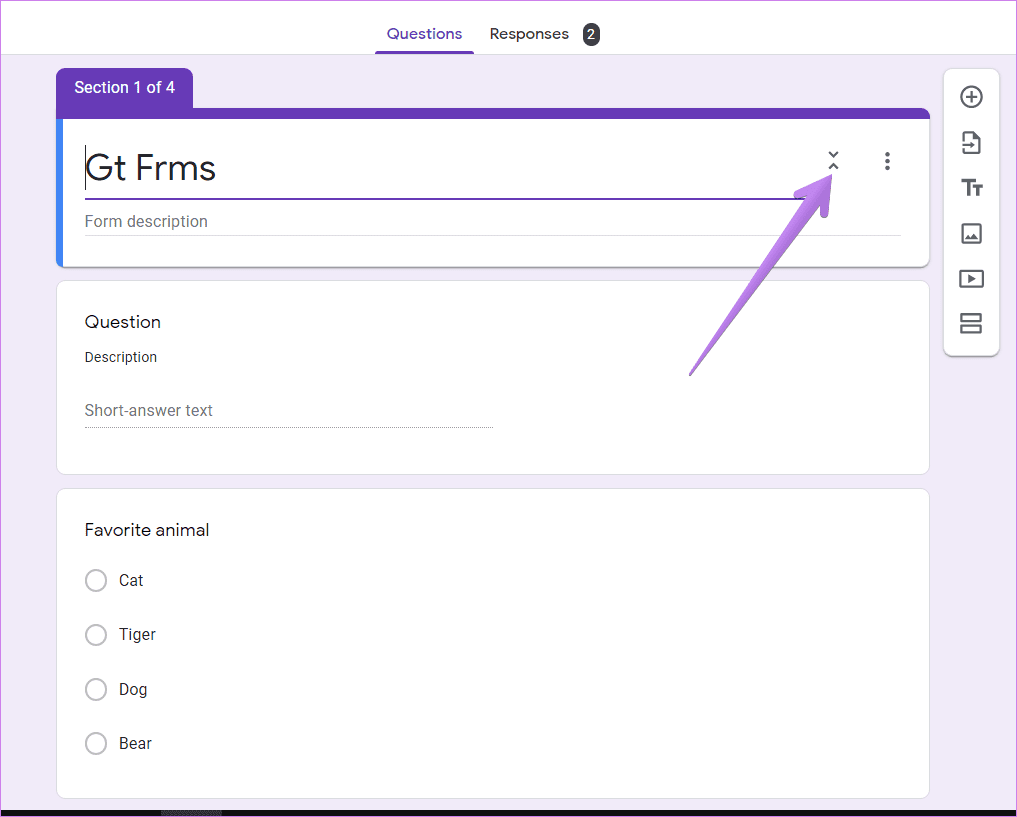This screenshot has height=817, width=1017.
Task: Add a title and description block
Action: (x=971, y=188)
